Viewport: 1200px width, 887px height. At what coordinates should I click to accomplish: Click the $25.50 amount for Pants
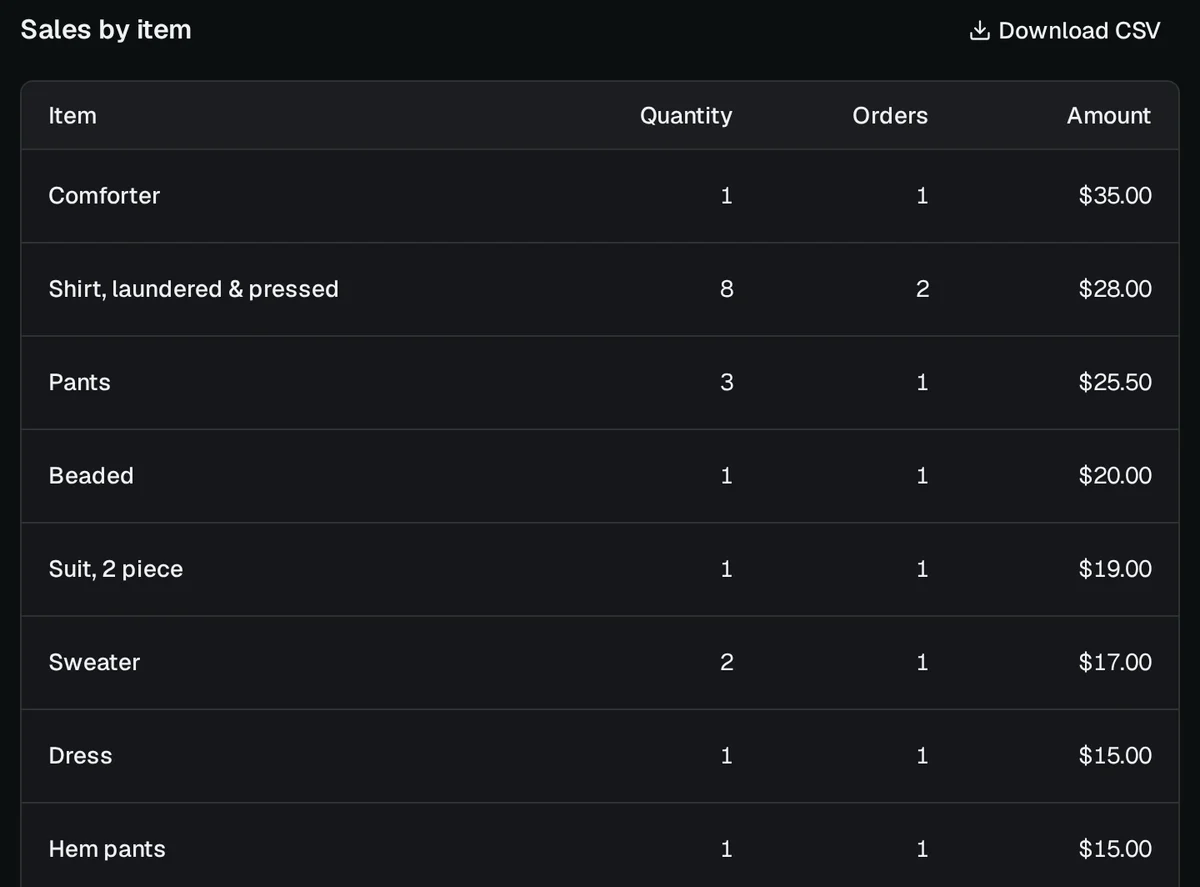click(x=1115, y=383)
